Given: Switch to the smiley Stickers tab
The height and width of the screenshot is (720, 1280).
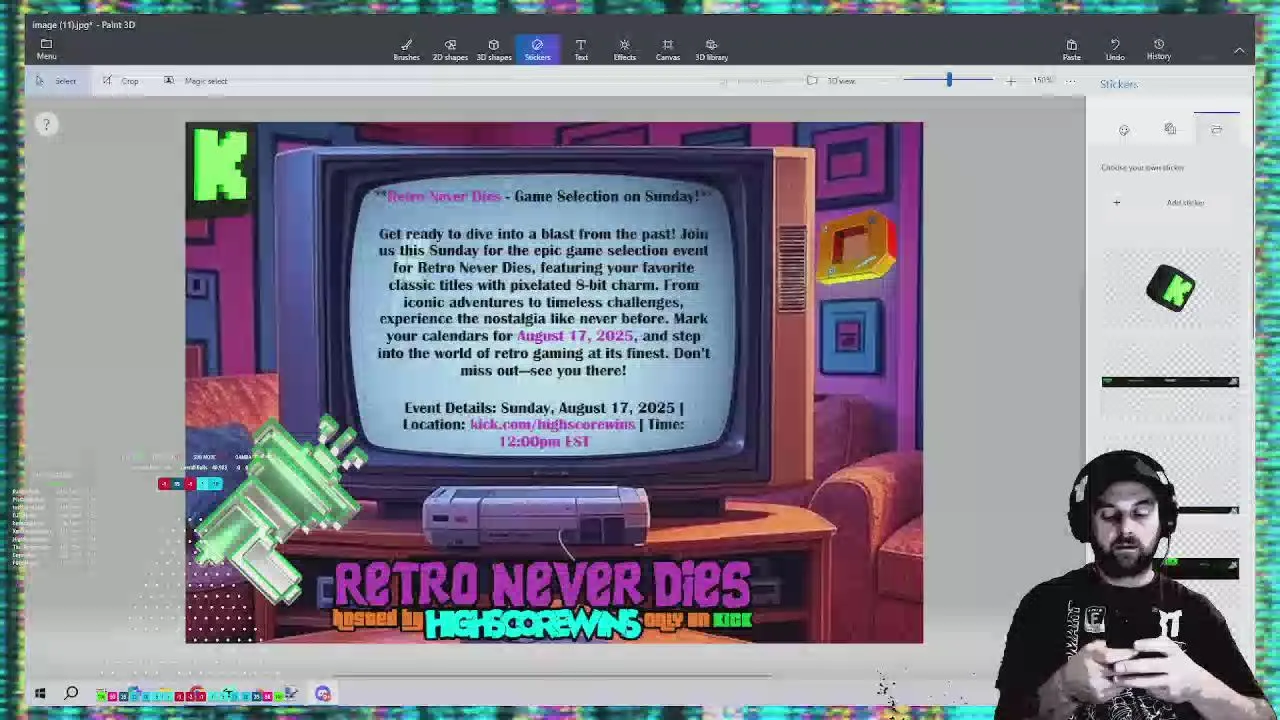Looking at the screenshot, I should click(1124, 130).
